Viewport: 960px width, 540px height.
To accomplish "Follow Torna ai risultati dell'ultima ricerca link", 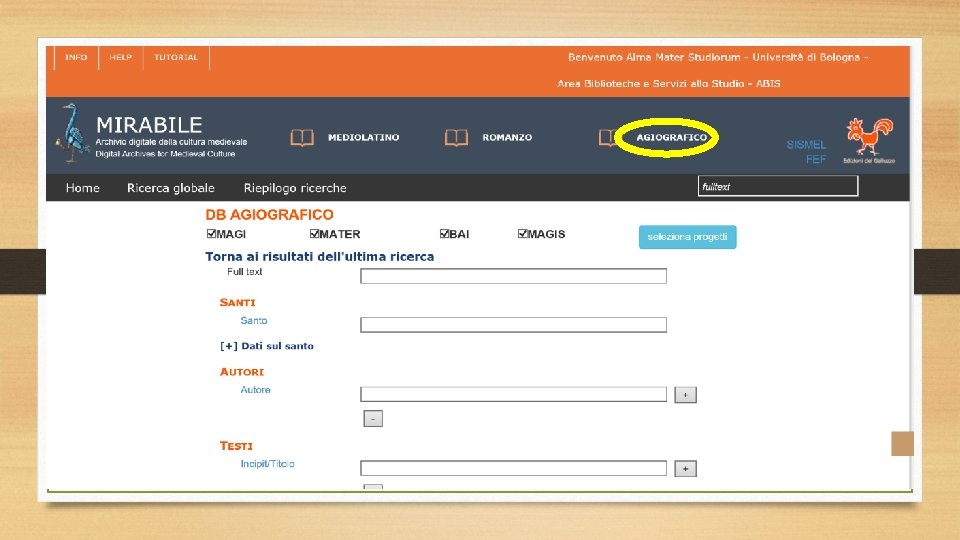I will coord(320,257).
